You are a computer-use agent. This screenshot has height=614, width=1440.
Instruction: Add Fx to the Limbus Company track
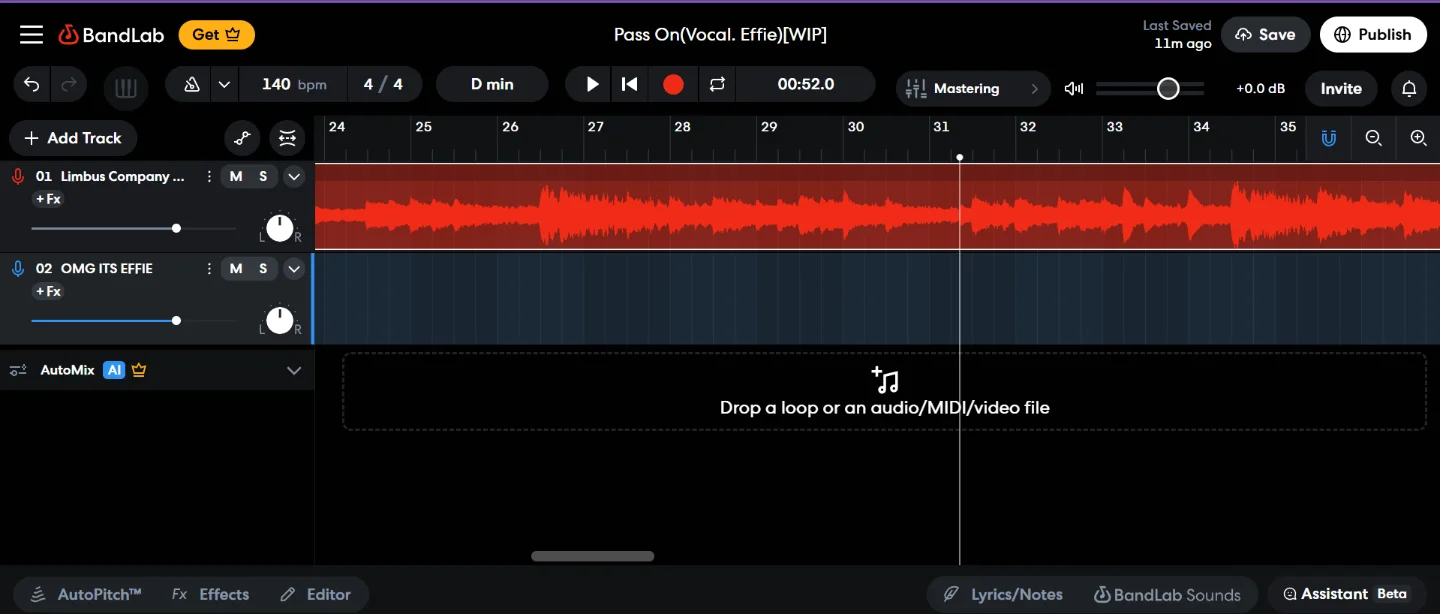coord(48,199)
